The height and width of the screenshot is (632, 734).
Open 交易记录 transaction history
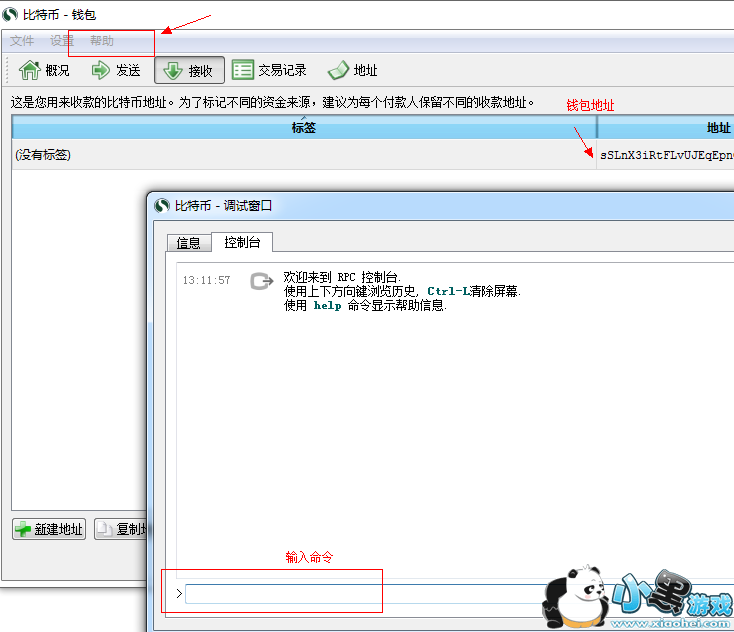[x=269, y=70]
